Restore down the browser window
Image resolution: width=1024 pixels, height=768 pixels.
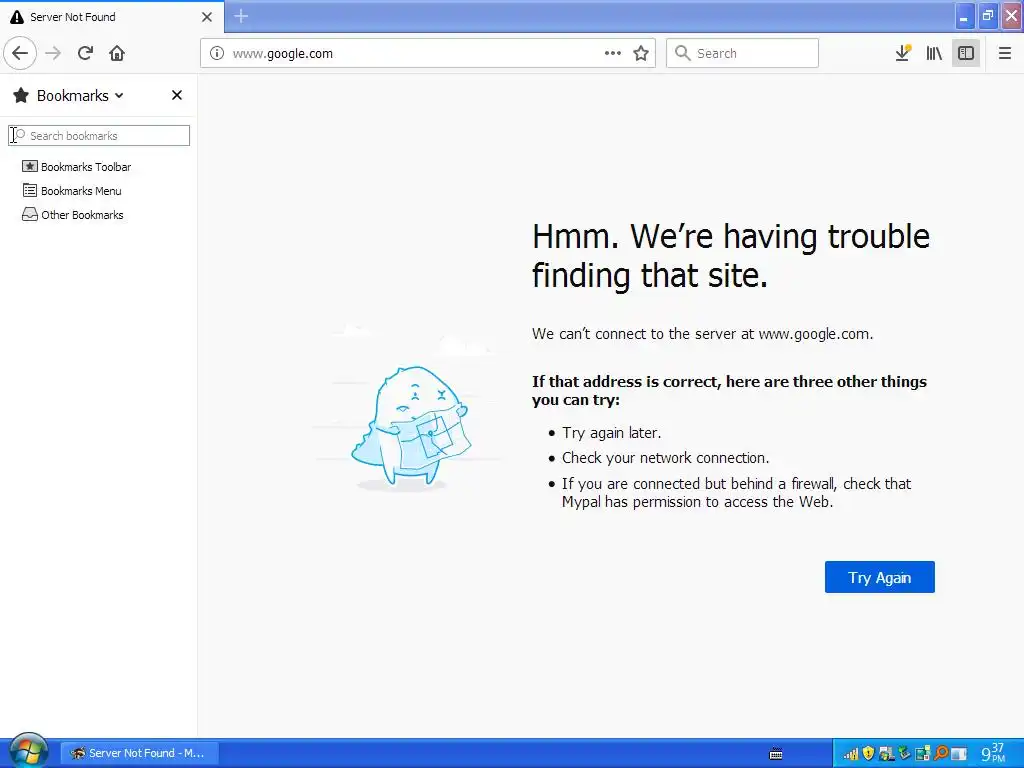coord(988,16)
